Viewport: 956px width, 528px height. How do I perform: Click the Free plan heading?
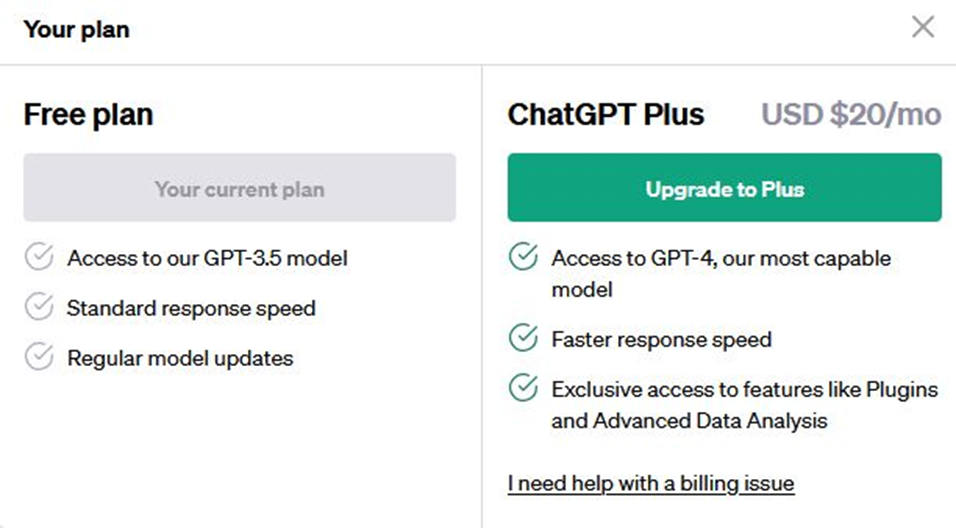pyautogui.click(x=88, y=115)
